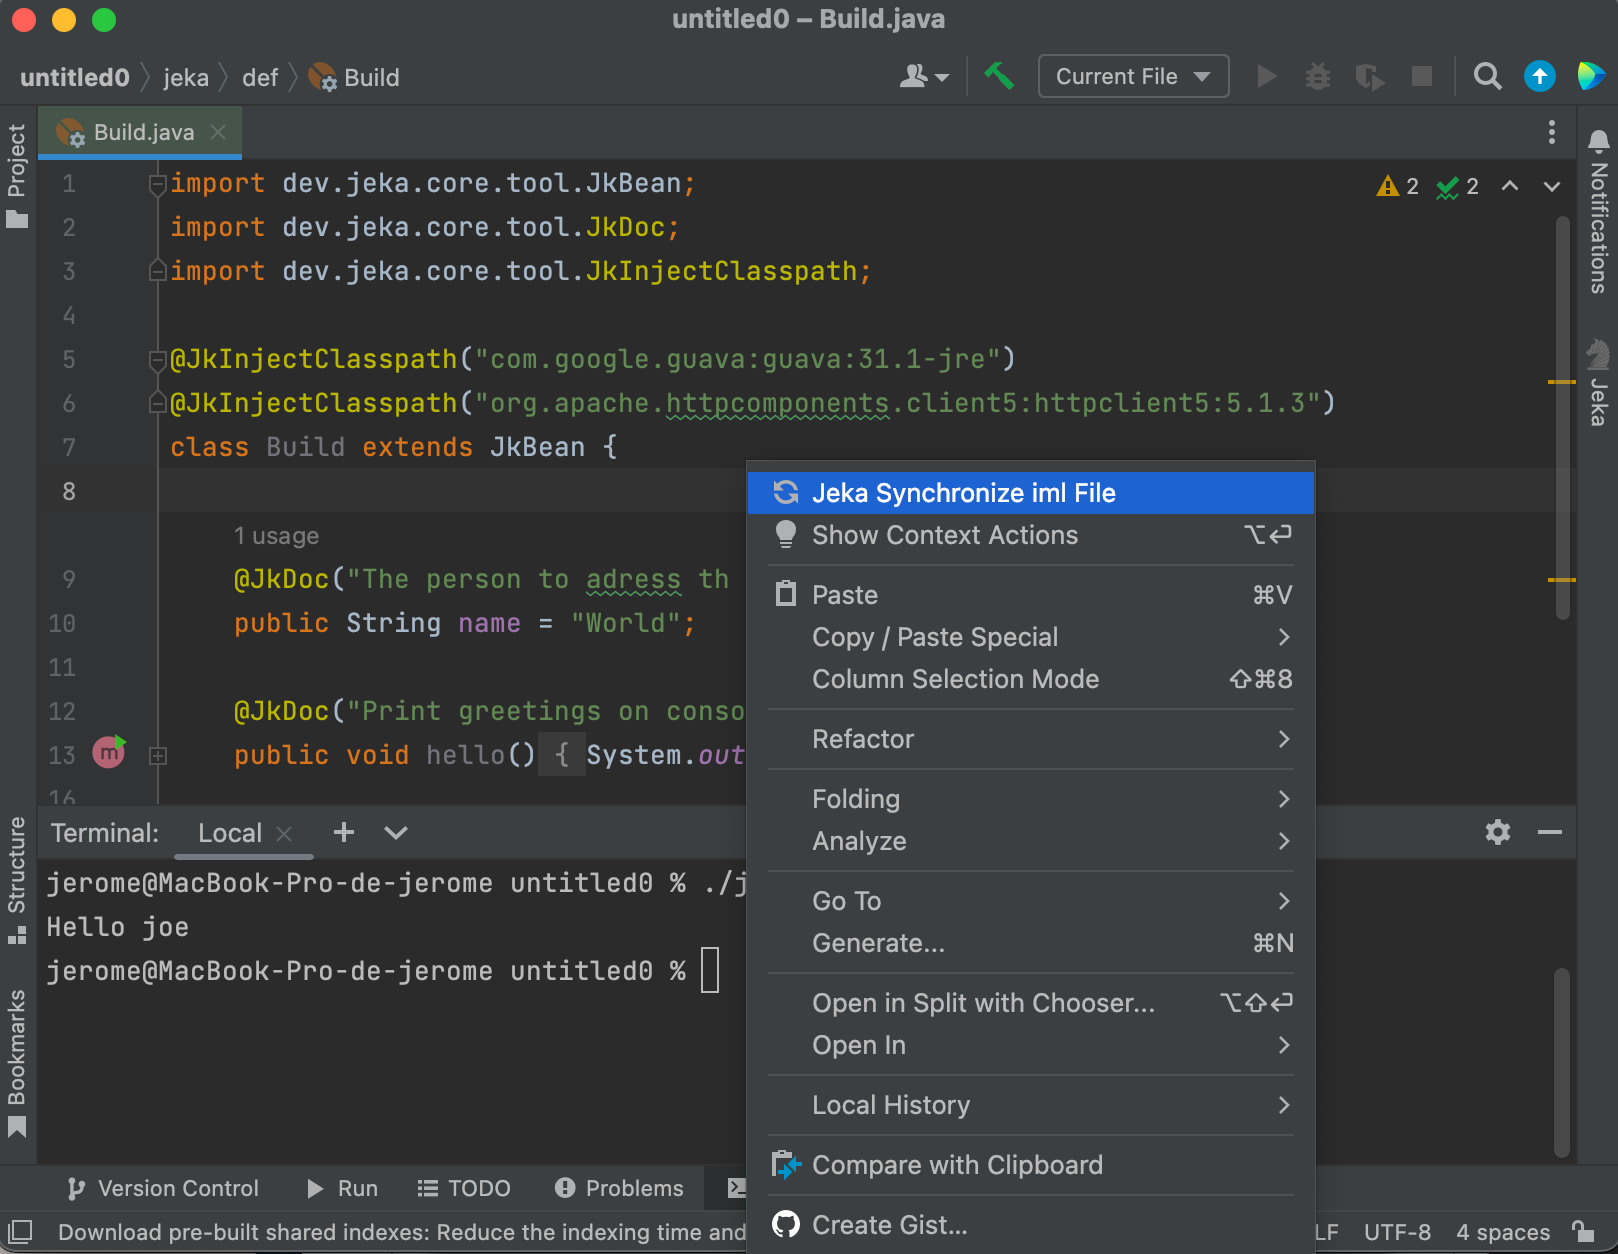This screenshot has height=1254, width=1618.
Task: Choose Generate... from context menu
Action: tap(1031, 943)
